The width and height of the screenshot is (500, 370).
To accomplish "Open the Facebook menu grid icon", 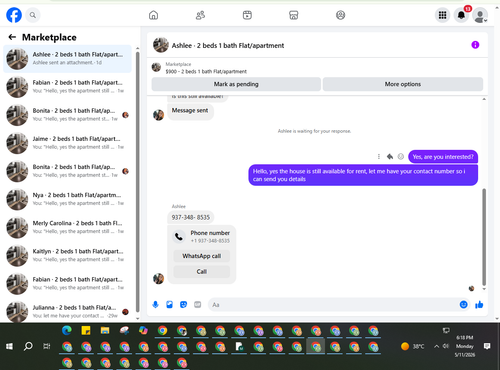I will pos(442,15).
